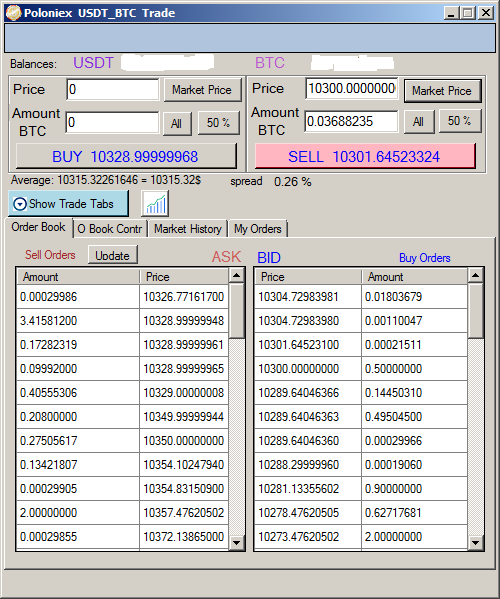Click the All button for sell amount
Viewport: 500px width, 599px height.
(419, 122)
